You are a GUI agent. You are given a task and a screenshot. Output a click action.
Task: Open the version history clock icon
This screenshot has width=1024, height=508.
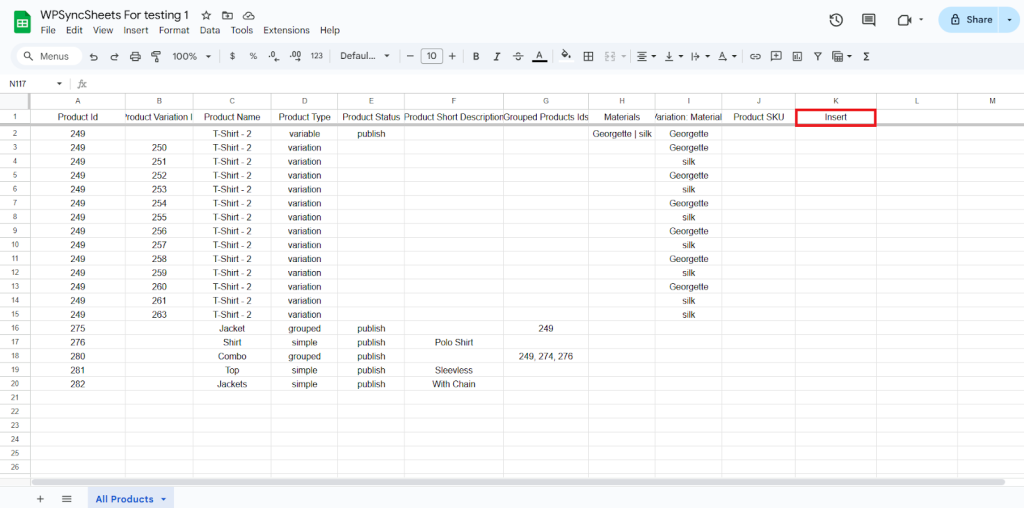point(836,20)
